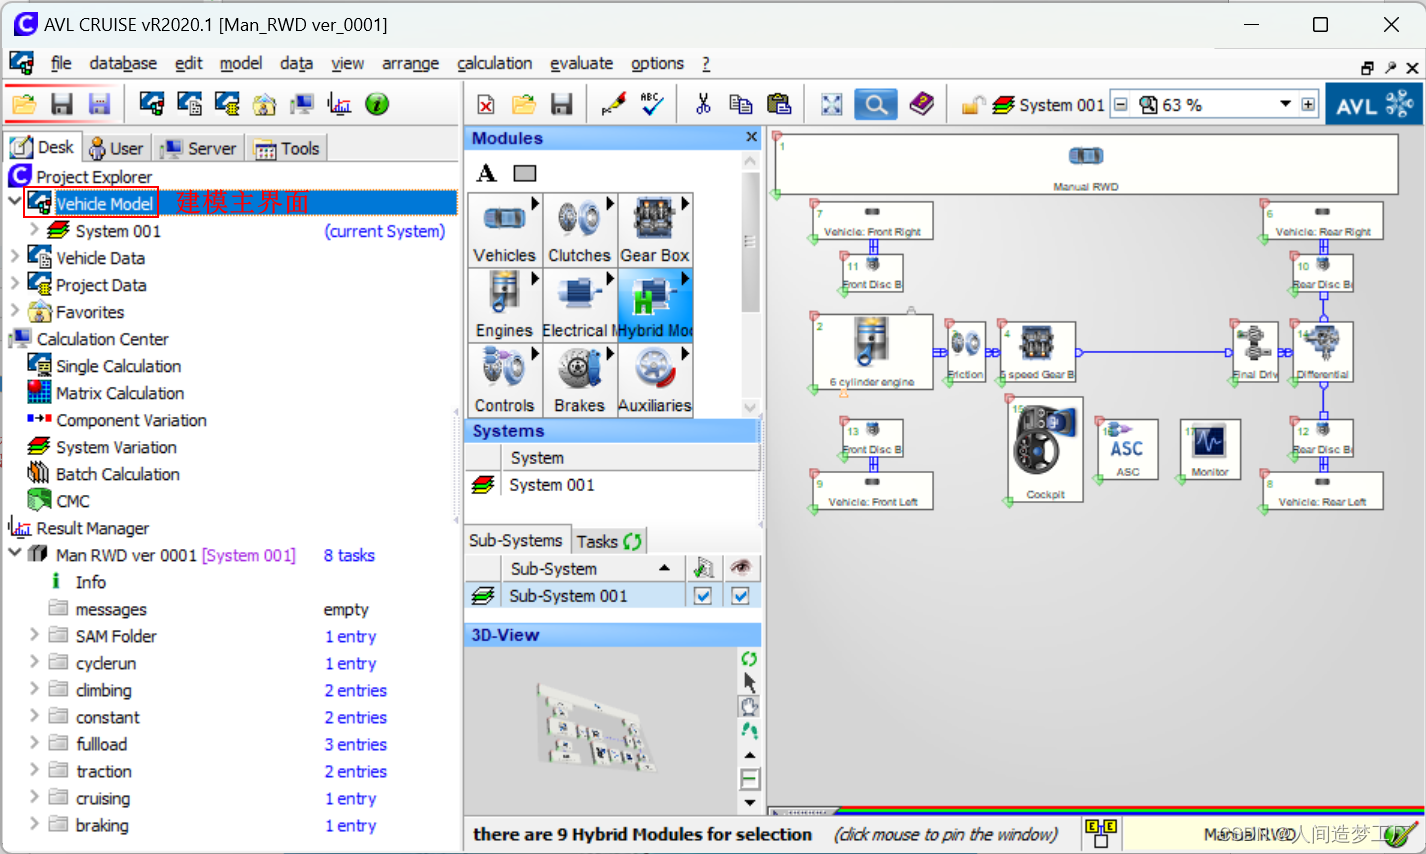Switch to the Server tab

[199, 148]
